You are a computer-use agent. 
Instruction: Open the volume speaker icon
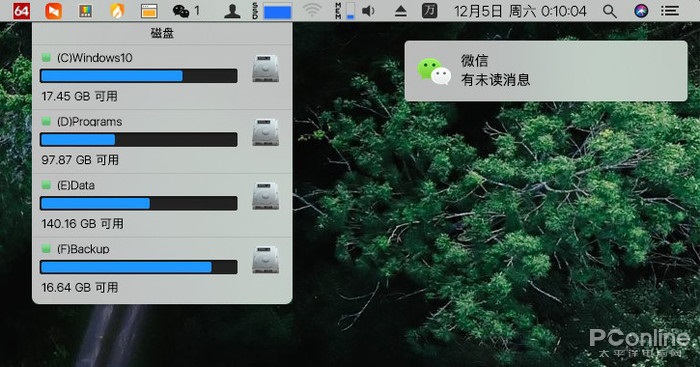coord(368,11)
